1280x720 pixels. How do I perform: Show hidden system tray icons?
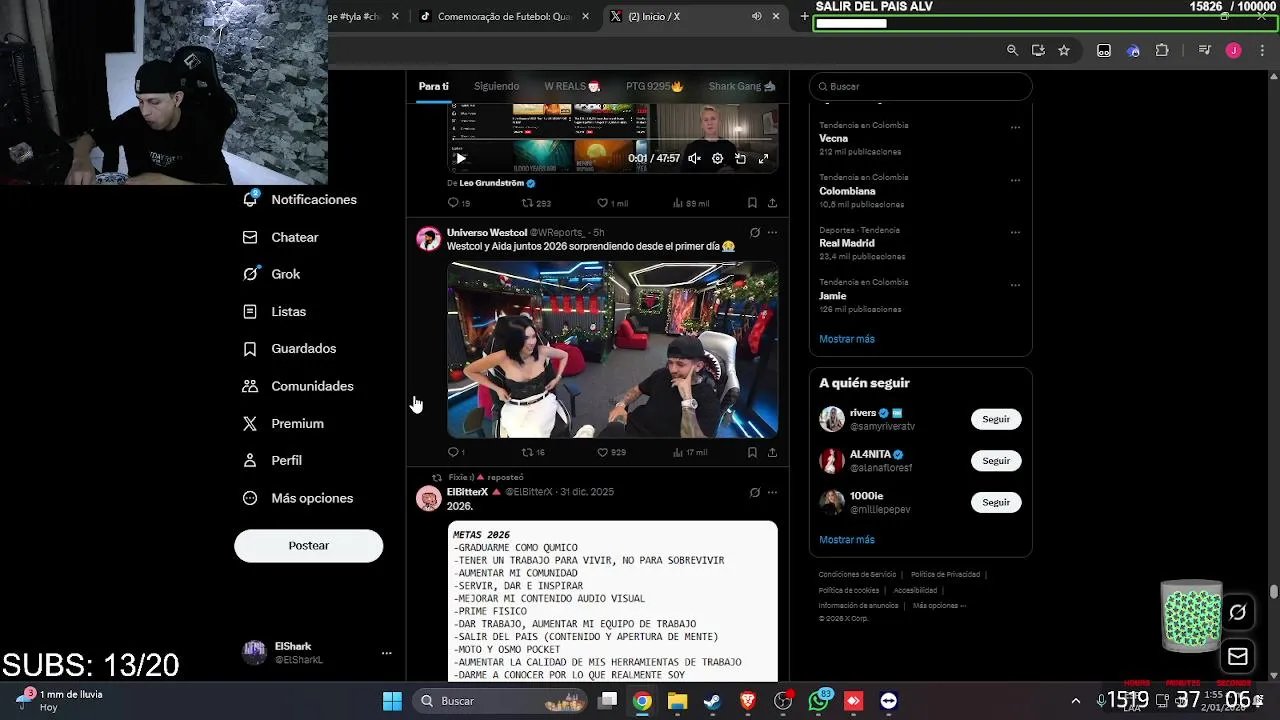point(1075,701)
